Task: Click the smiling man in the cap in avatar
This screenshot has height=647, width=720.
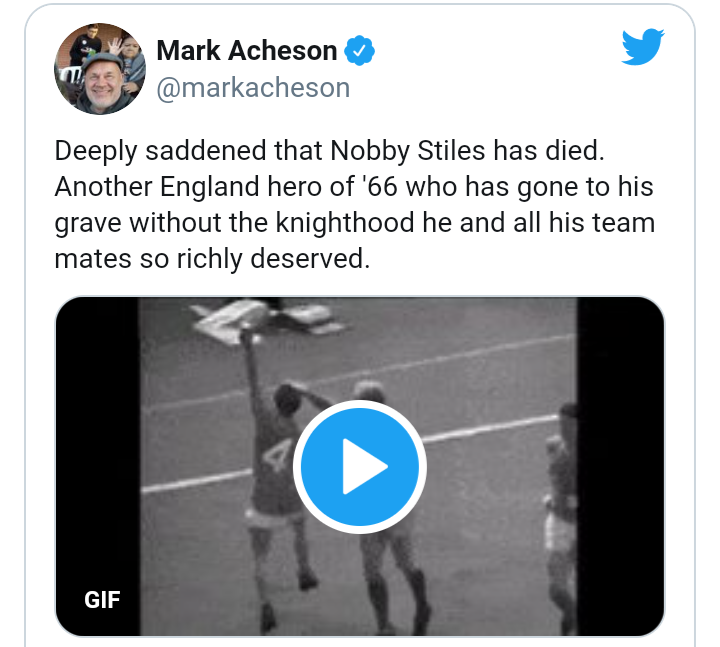Action: point(102,85)
